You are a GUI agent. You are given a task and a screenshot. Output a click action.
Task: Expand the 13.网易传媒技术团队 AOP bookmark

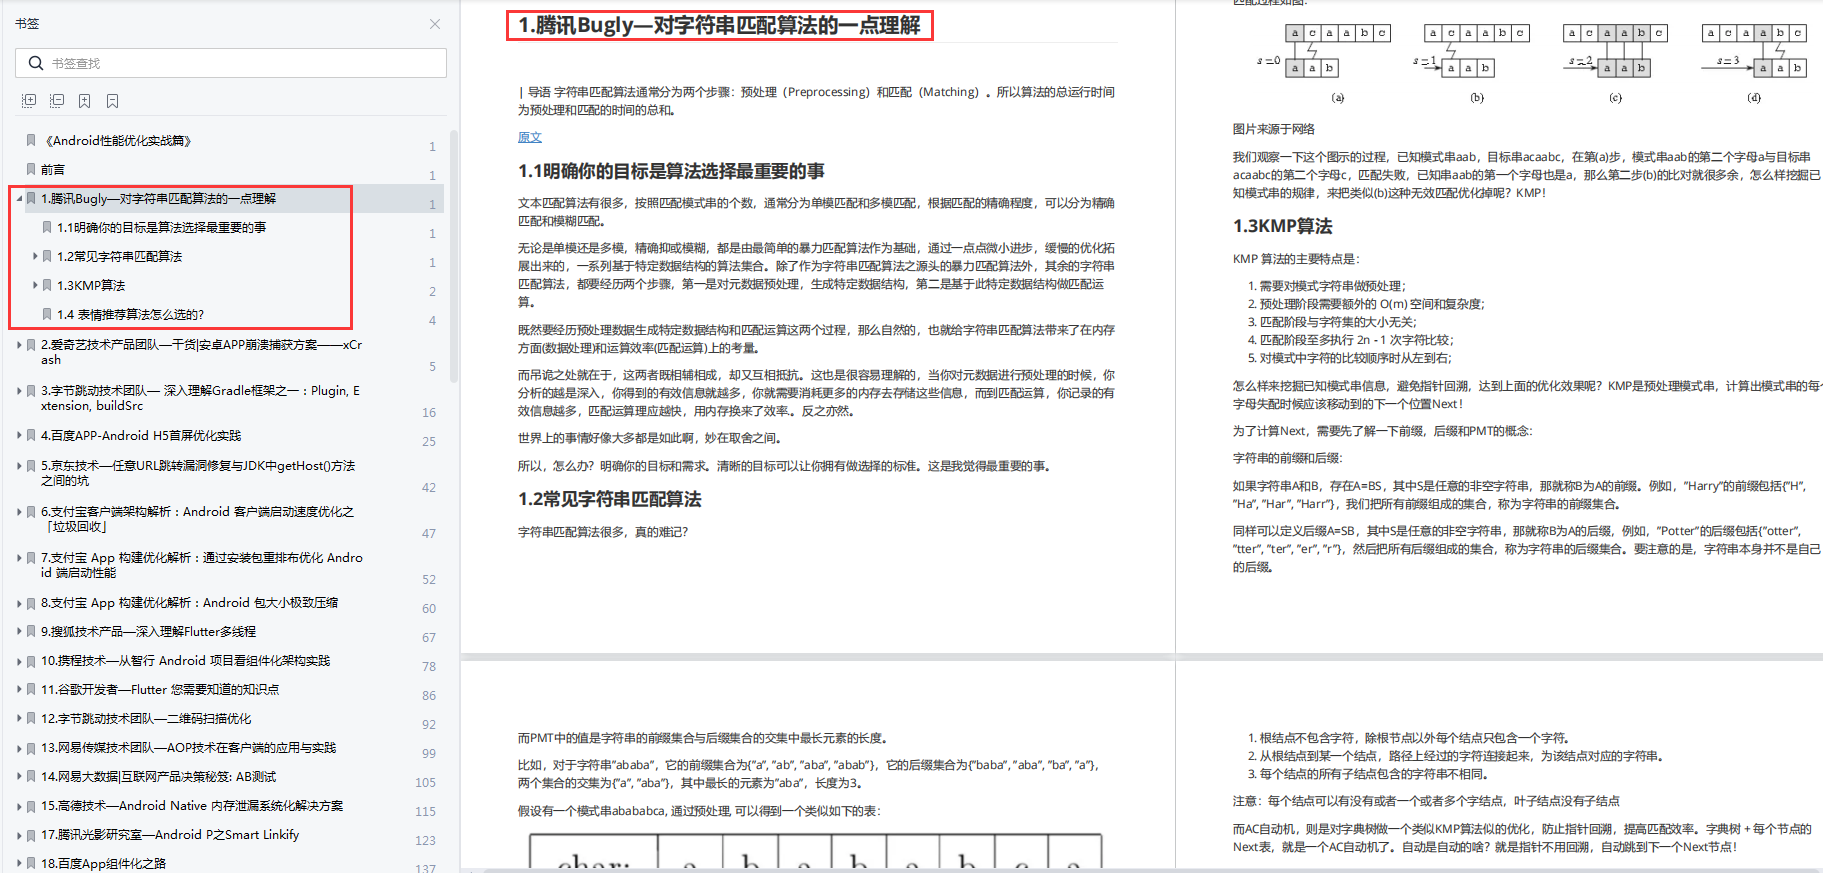[19, 748]
